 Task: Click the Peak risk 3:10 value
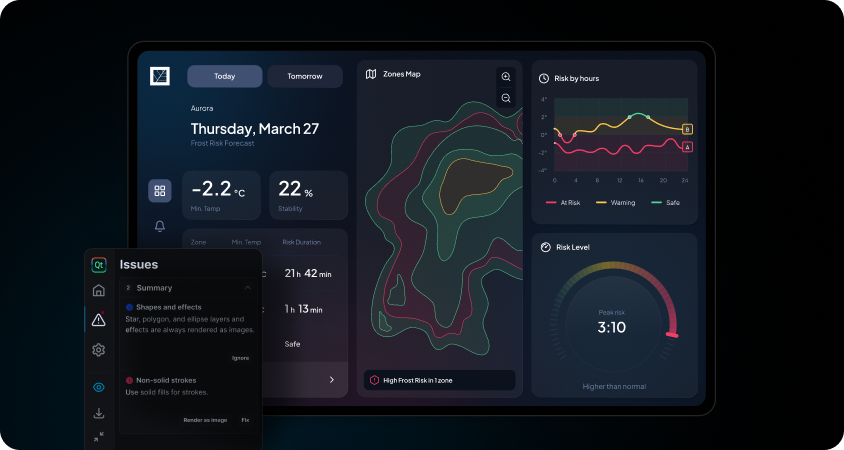[x=611, y=327]
